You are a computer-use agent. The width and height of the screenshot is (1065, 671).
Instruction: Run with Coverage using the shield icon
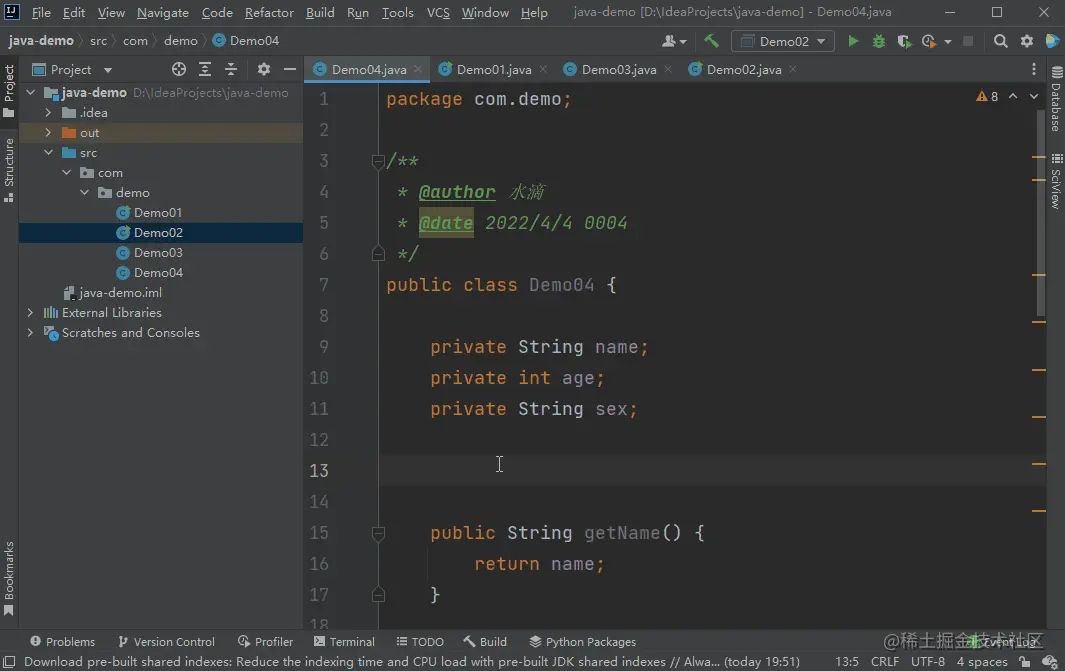coord(904,41)
